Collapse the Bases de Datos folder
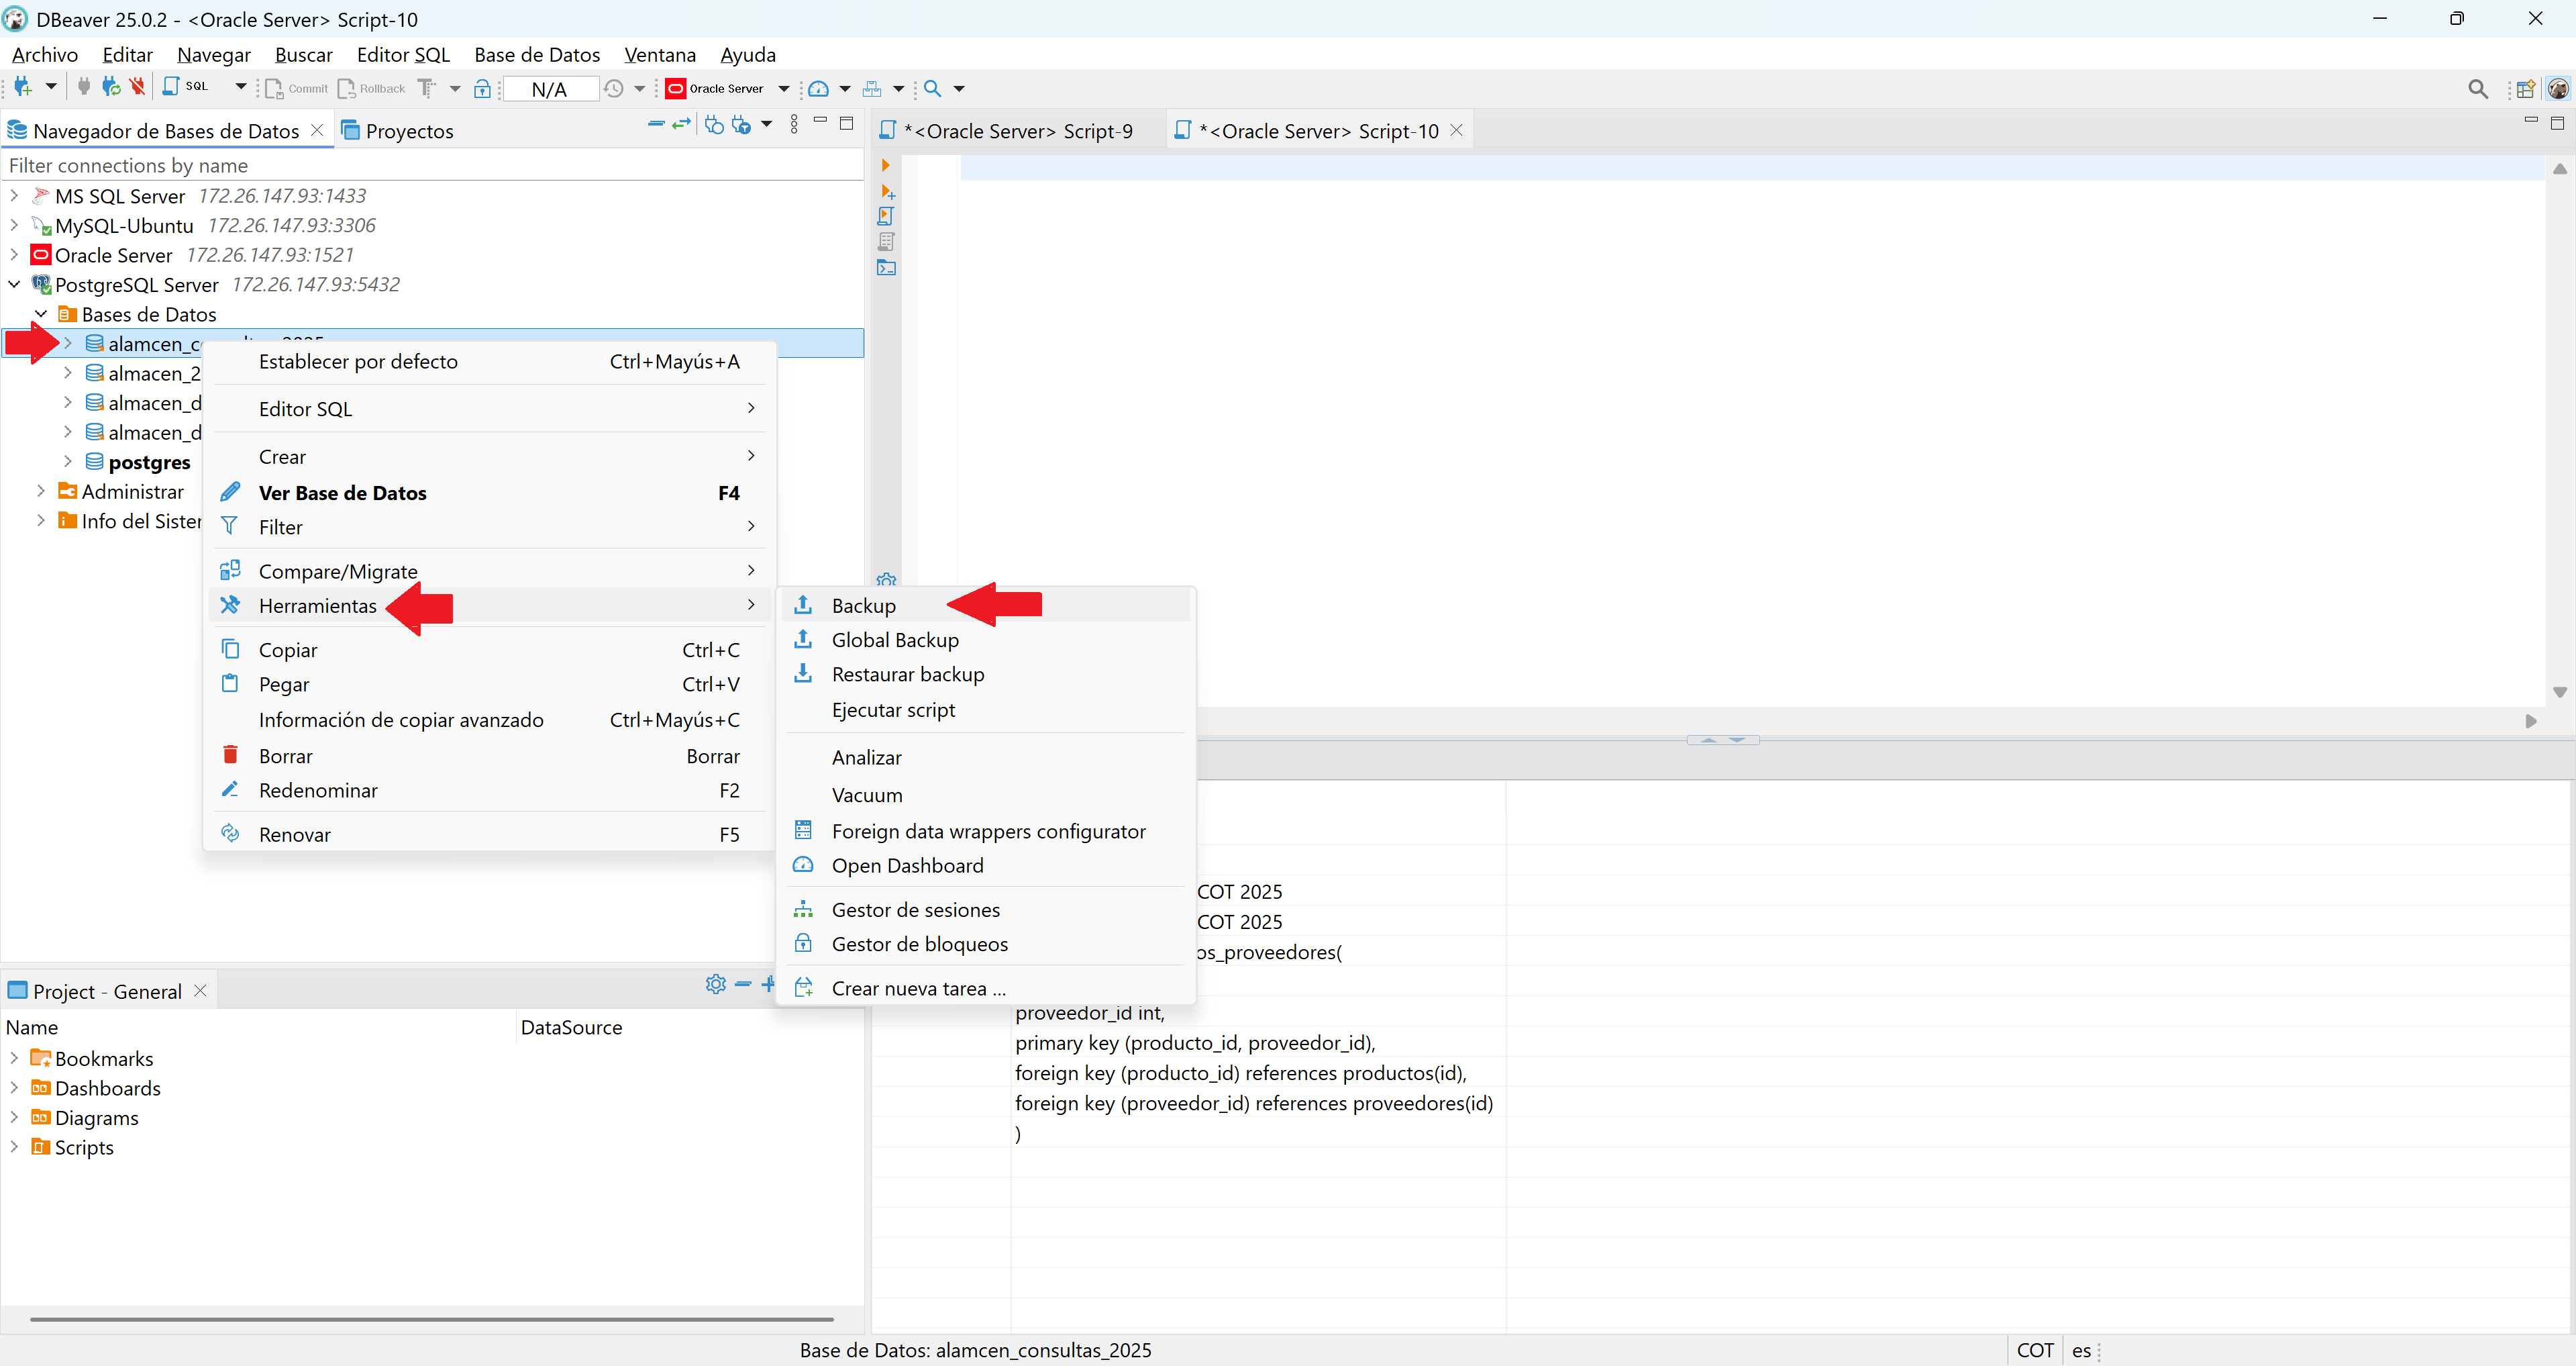2576x1366 pixels. tap(41, 314)
